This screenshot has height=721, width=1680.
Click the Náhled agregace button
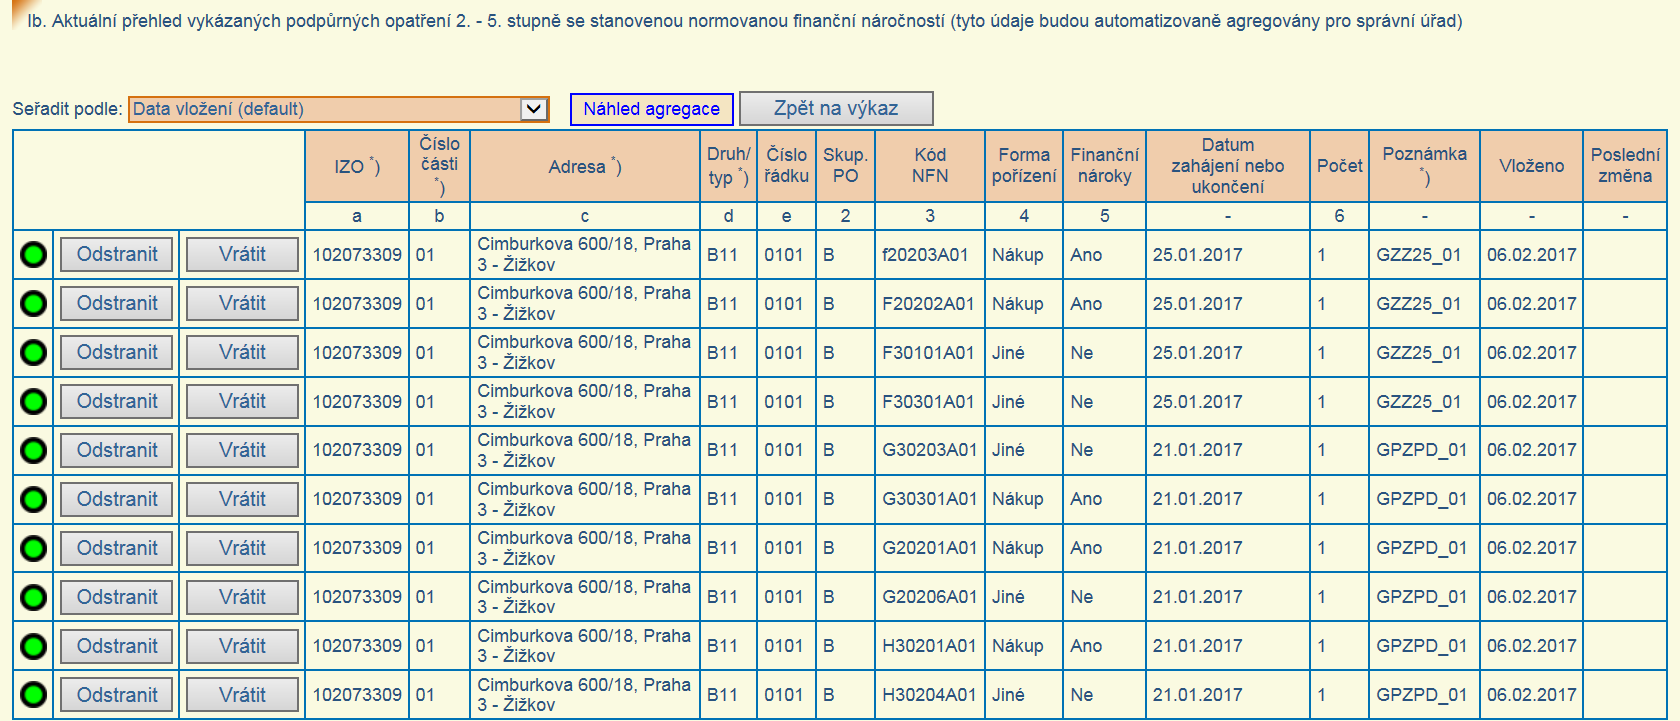pos(652,109)
